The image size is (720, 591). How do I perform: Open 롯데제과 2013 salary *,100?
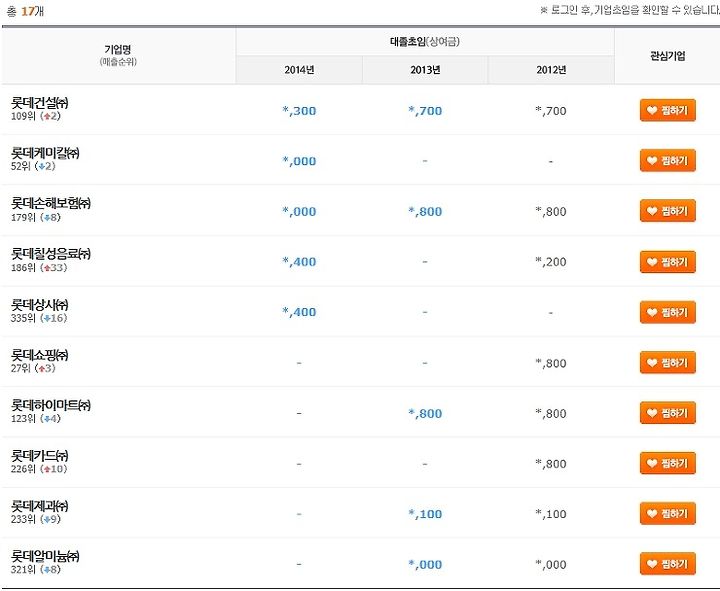tap(425, 514)
